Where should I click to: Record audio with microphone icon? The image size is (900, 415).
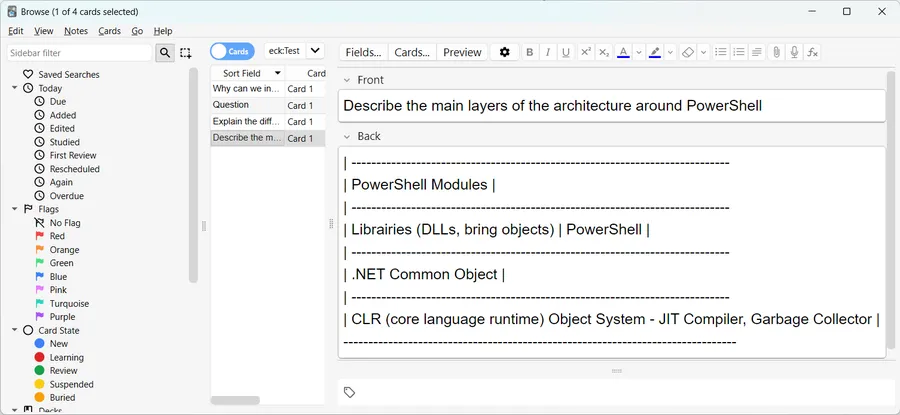(794, 52)
